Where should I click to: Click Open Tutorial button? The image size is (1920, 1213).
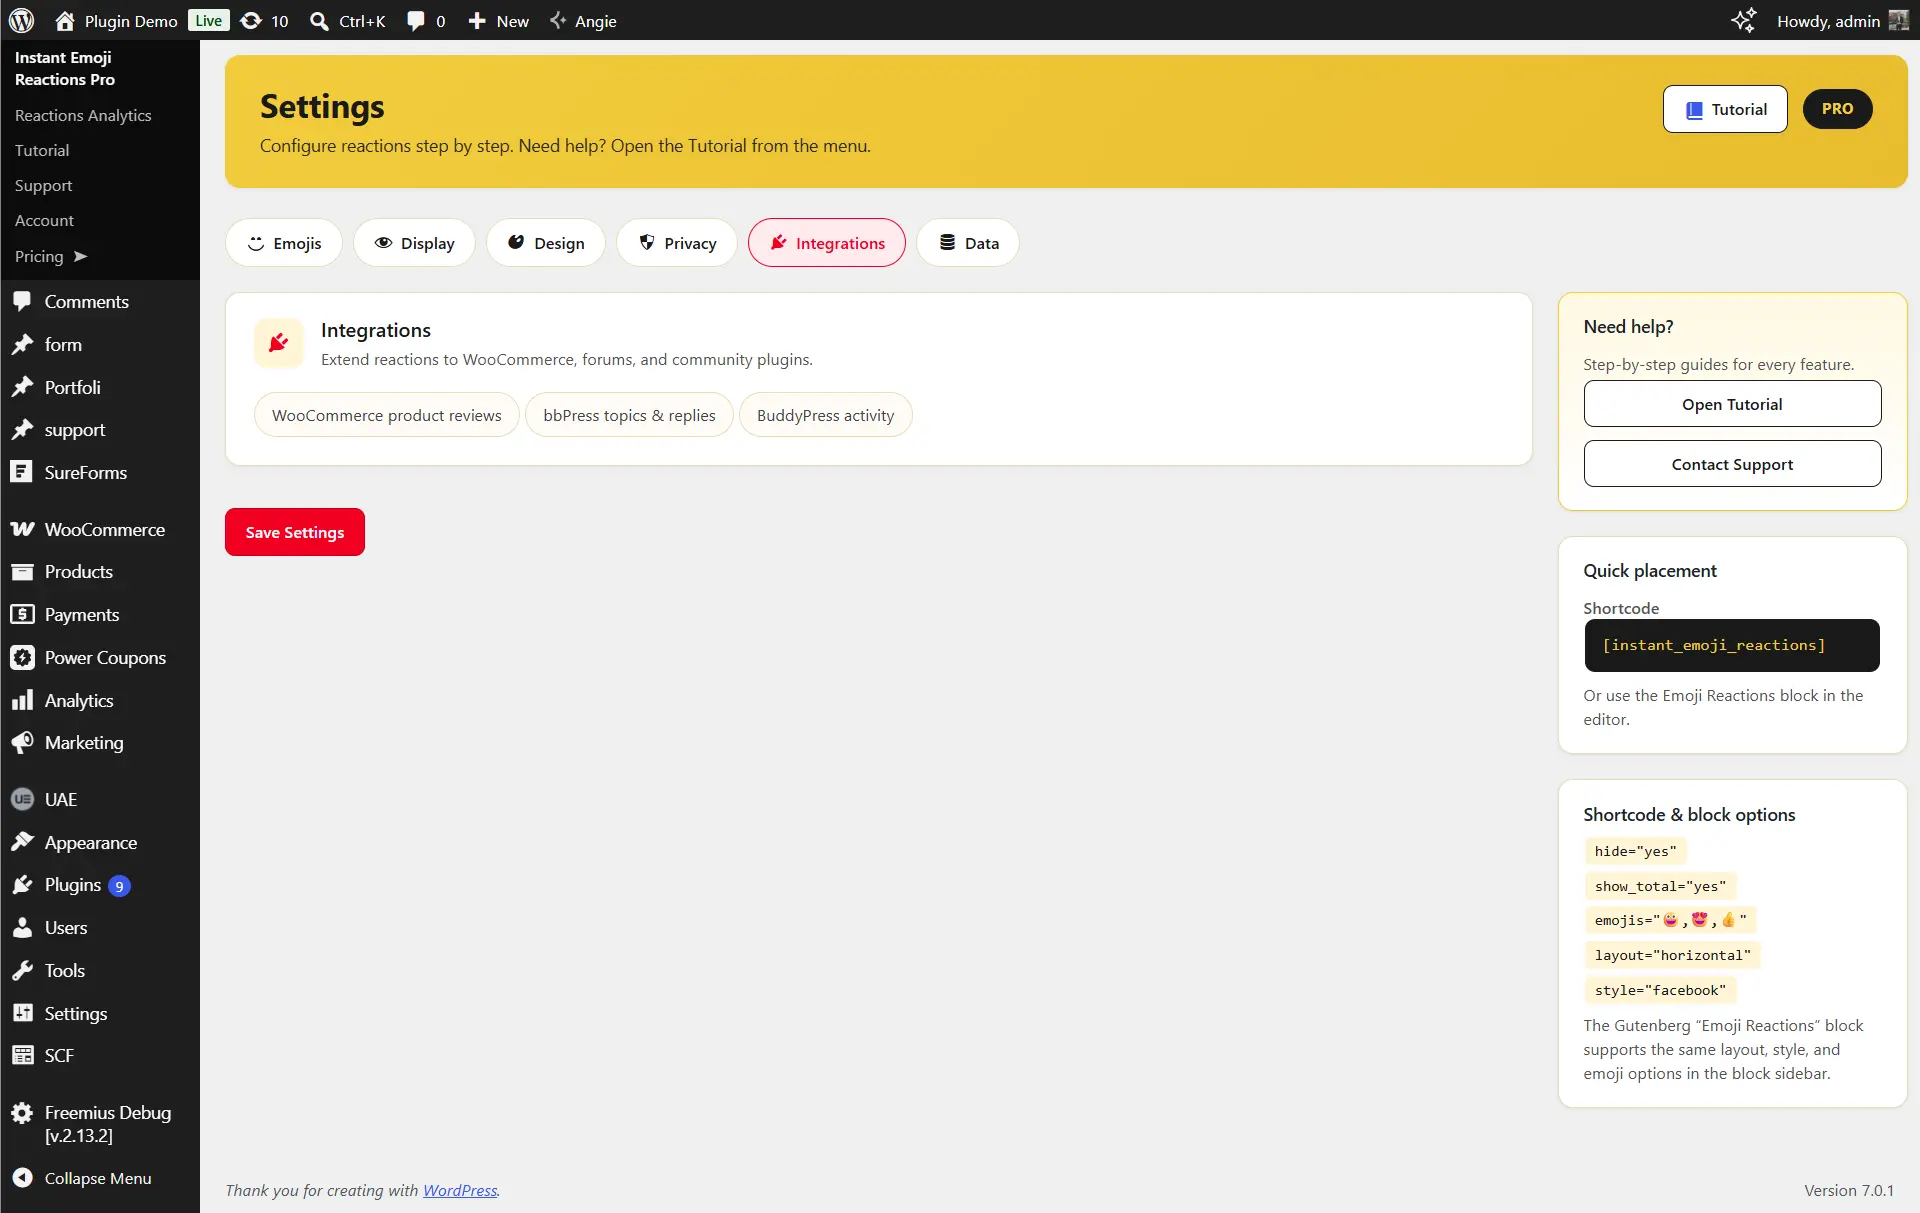pyautogui.click(x=1732, y=404)
